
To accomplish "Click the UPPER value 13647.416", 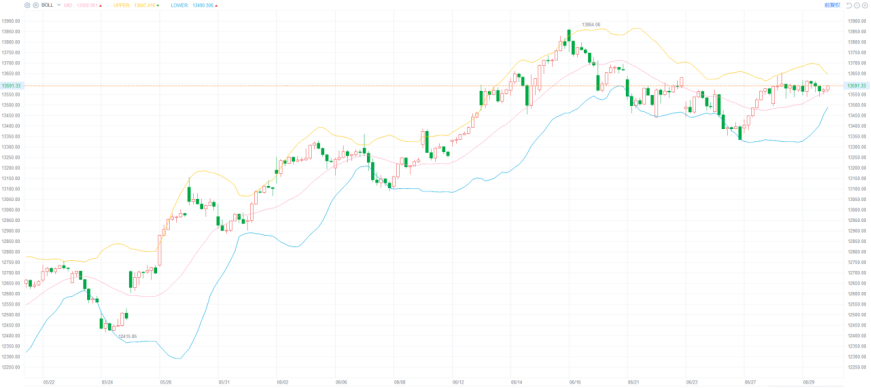I will click(145, 5).
